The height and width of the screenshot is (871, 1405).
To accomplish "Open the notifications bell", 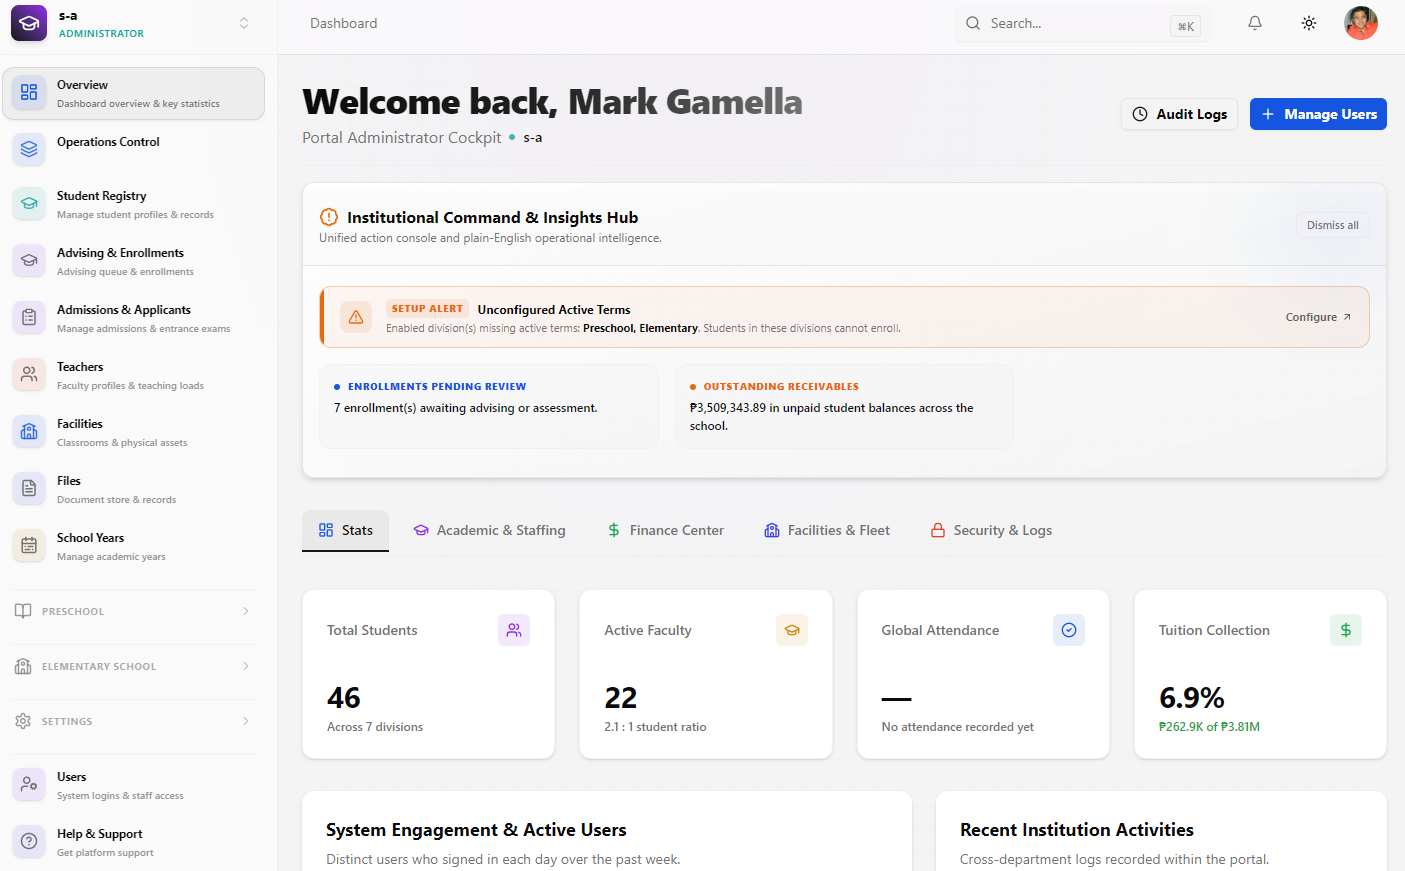I will tap(1254, 23).
